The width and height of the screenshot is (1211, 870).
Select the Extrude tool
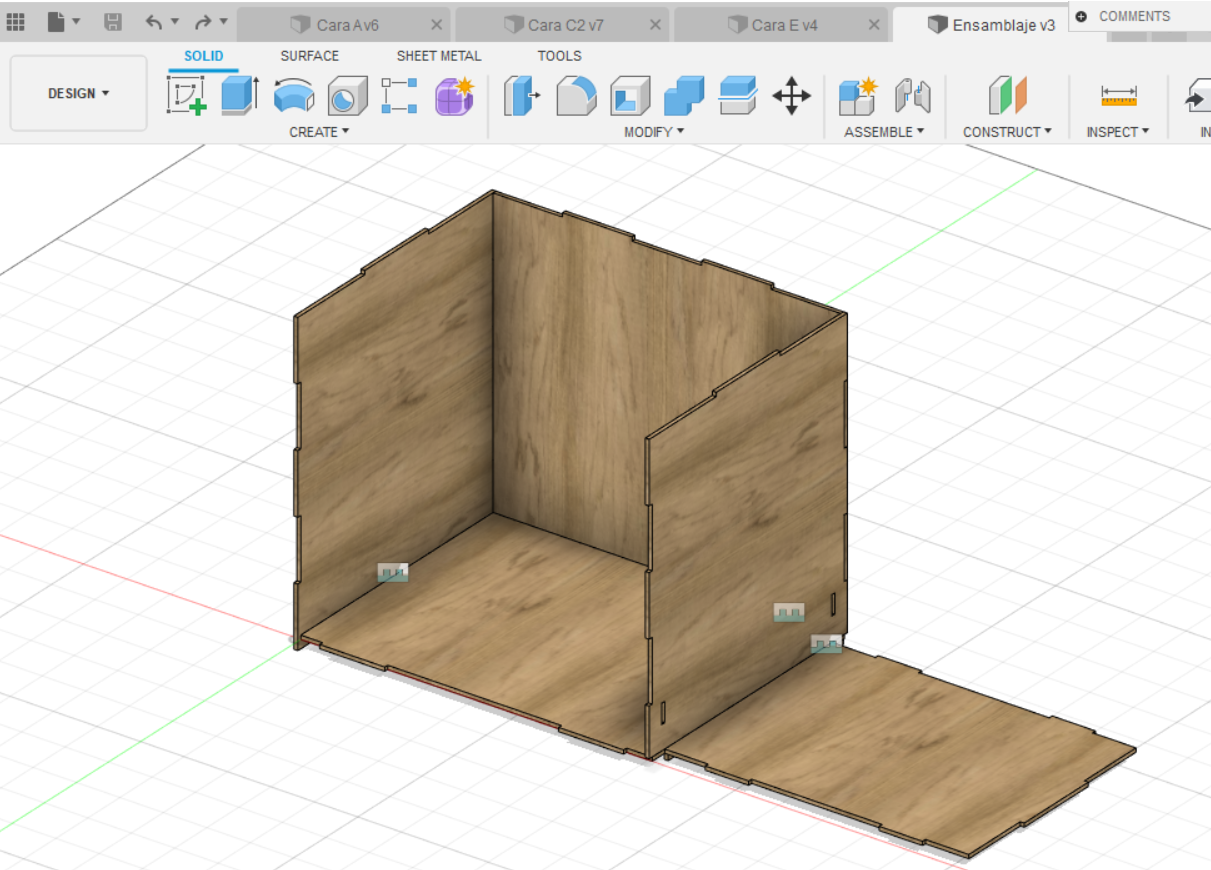point(239,96)
